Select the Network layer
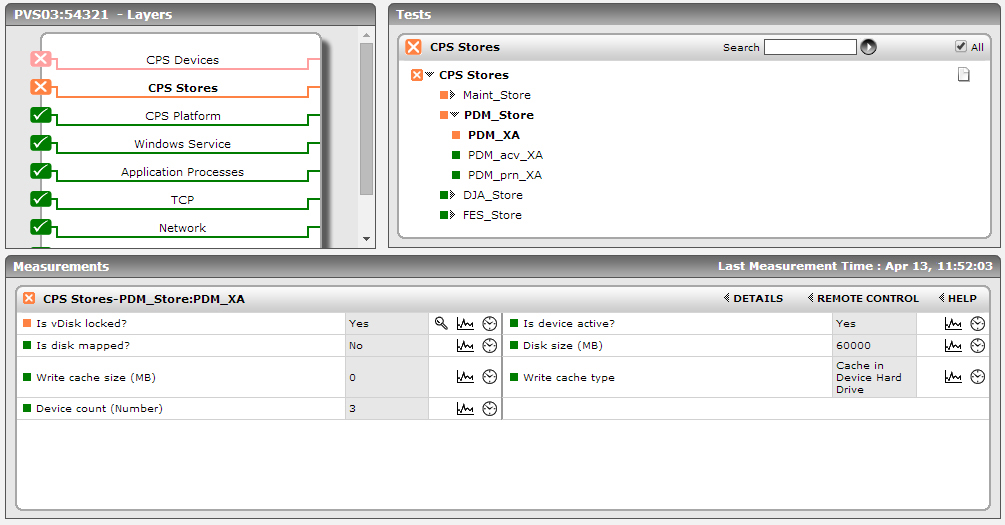The width and height of the screenshot is (1005, 525). [183, 228]
